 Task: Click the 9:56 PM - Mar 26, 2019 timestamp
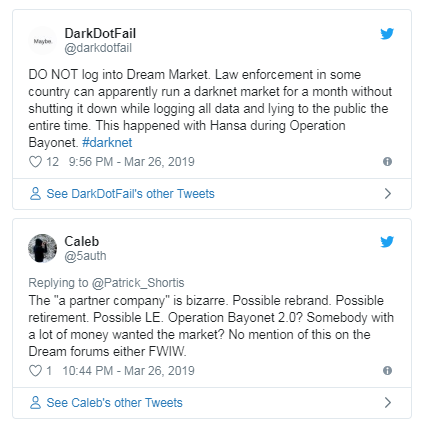pos(132,162)
